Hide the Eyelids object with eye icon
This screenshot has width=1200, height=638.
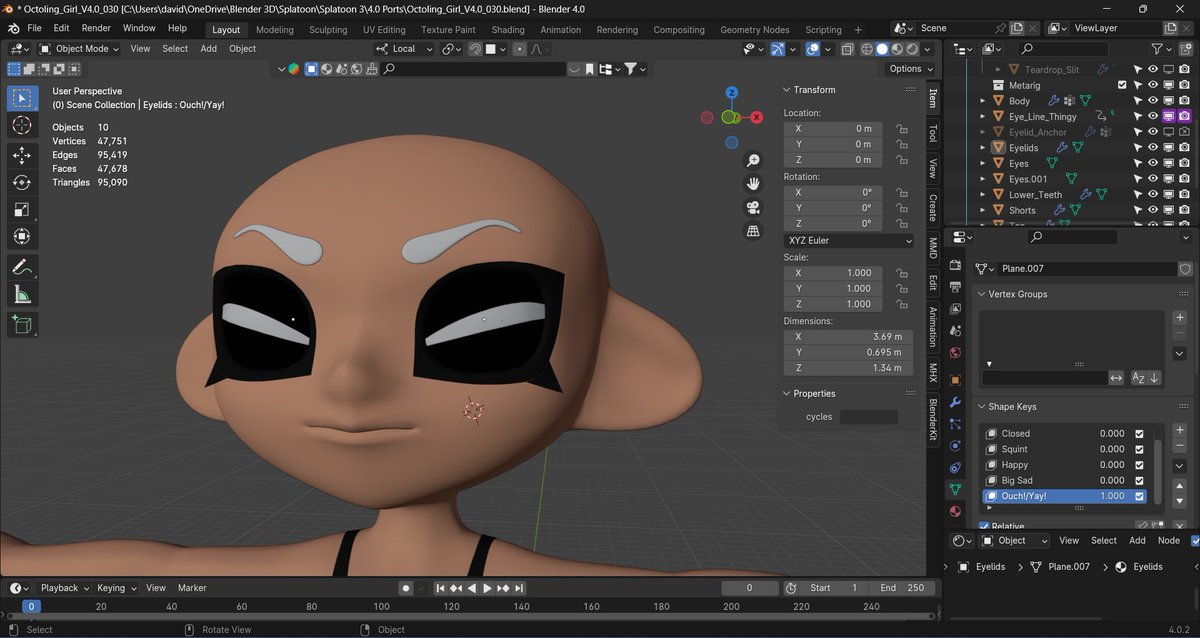point(1152,148)
